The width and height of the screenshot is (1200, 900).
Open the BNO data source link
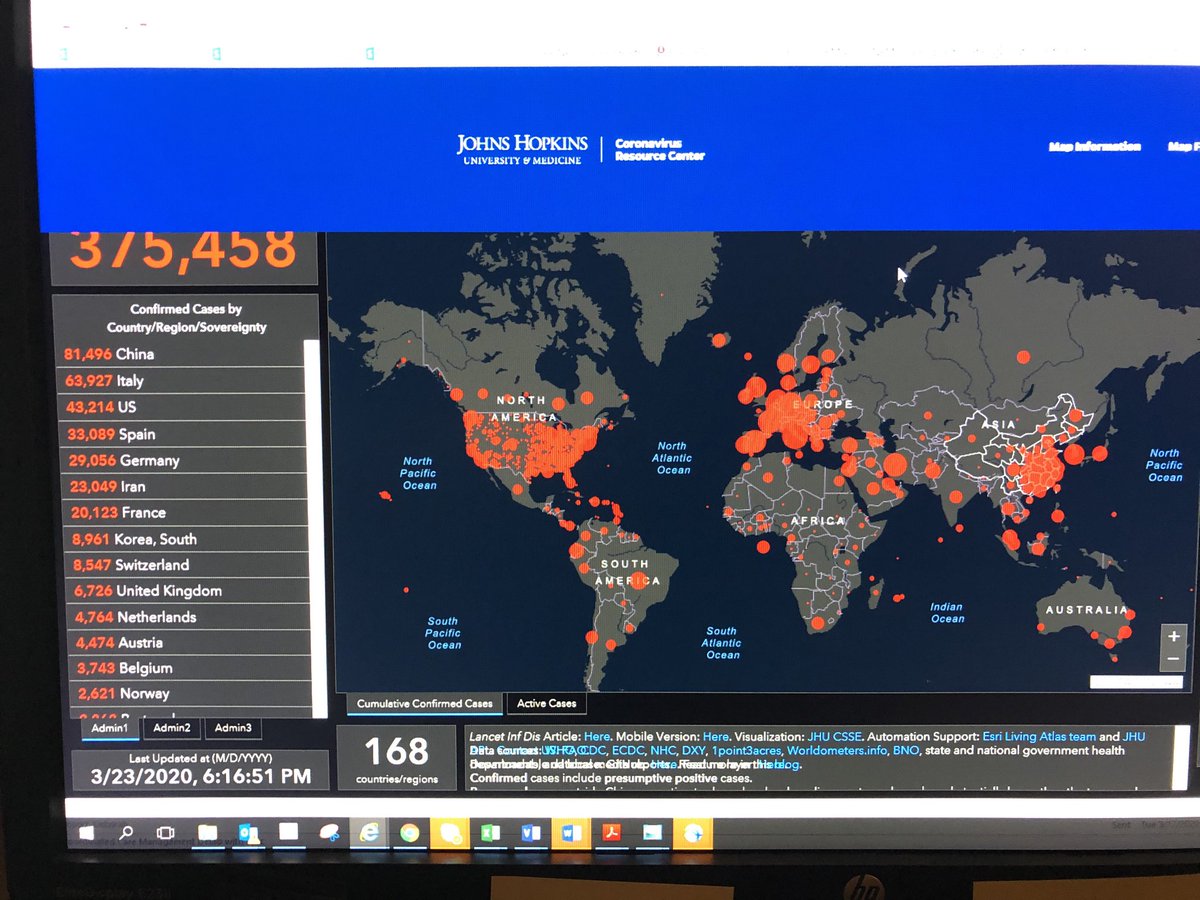(905, 750)
